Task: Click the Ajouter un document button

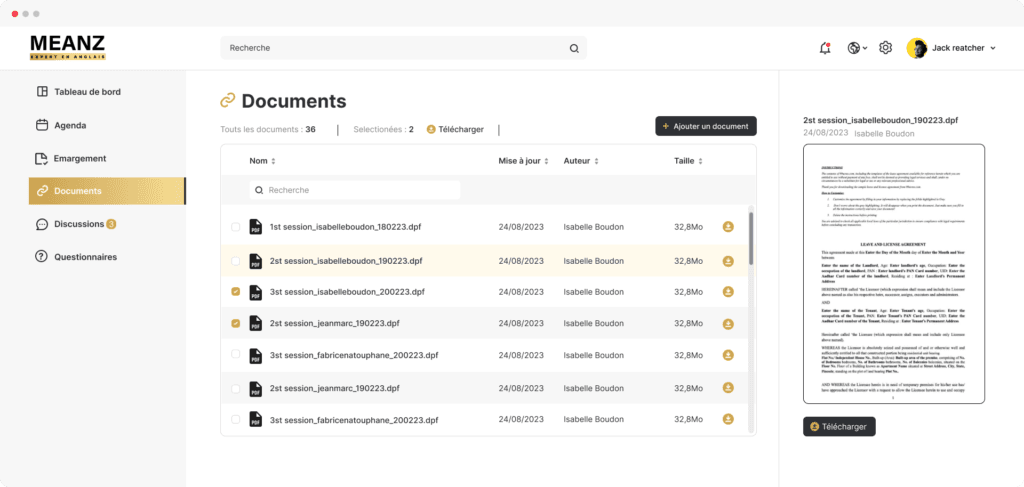Action: click(706, 126)
